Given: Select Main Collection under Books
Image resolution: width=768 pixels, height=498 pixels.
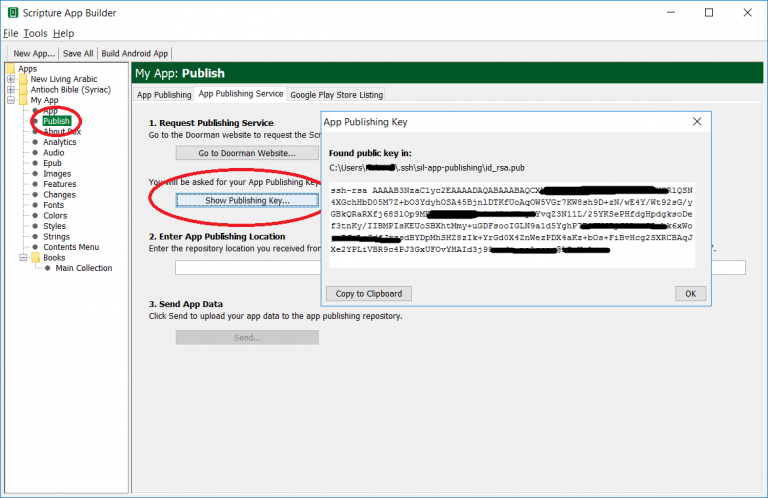Looking at the screenshot, I should (84, 268).
